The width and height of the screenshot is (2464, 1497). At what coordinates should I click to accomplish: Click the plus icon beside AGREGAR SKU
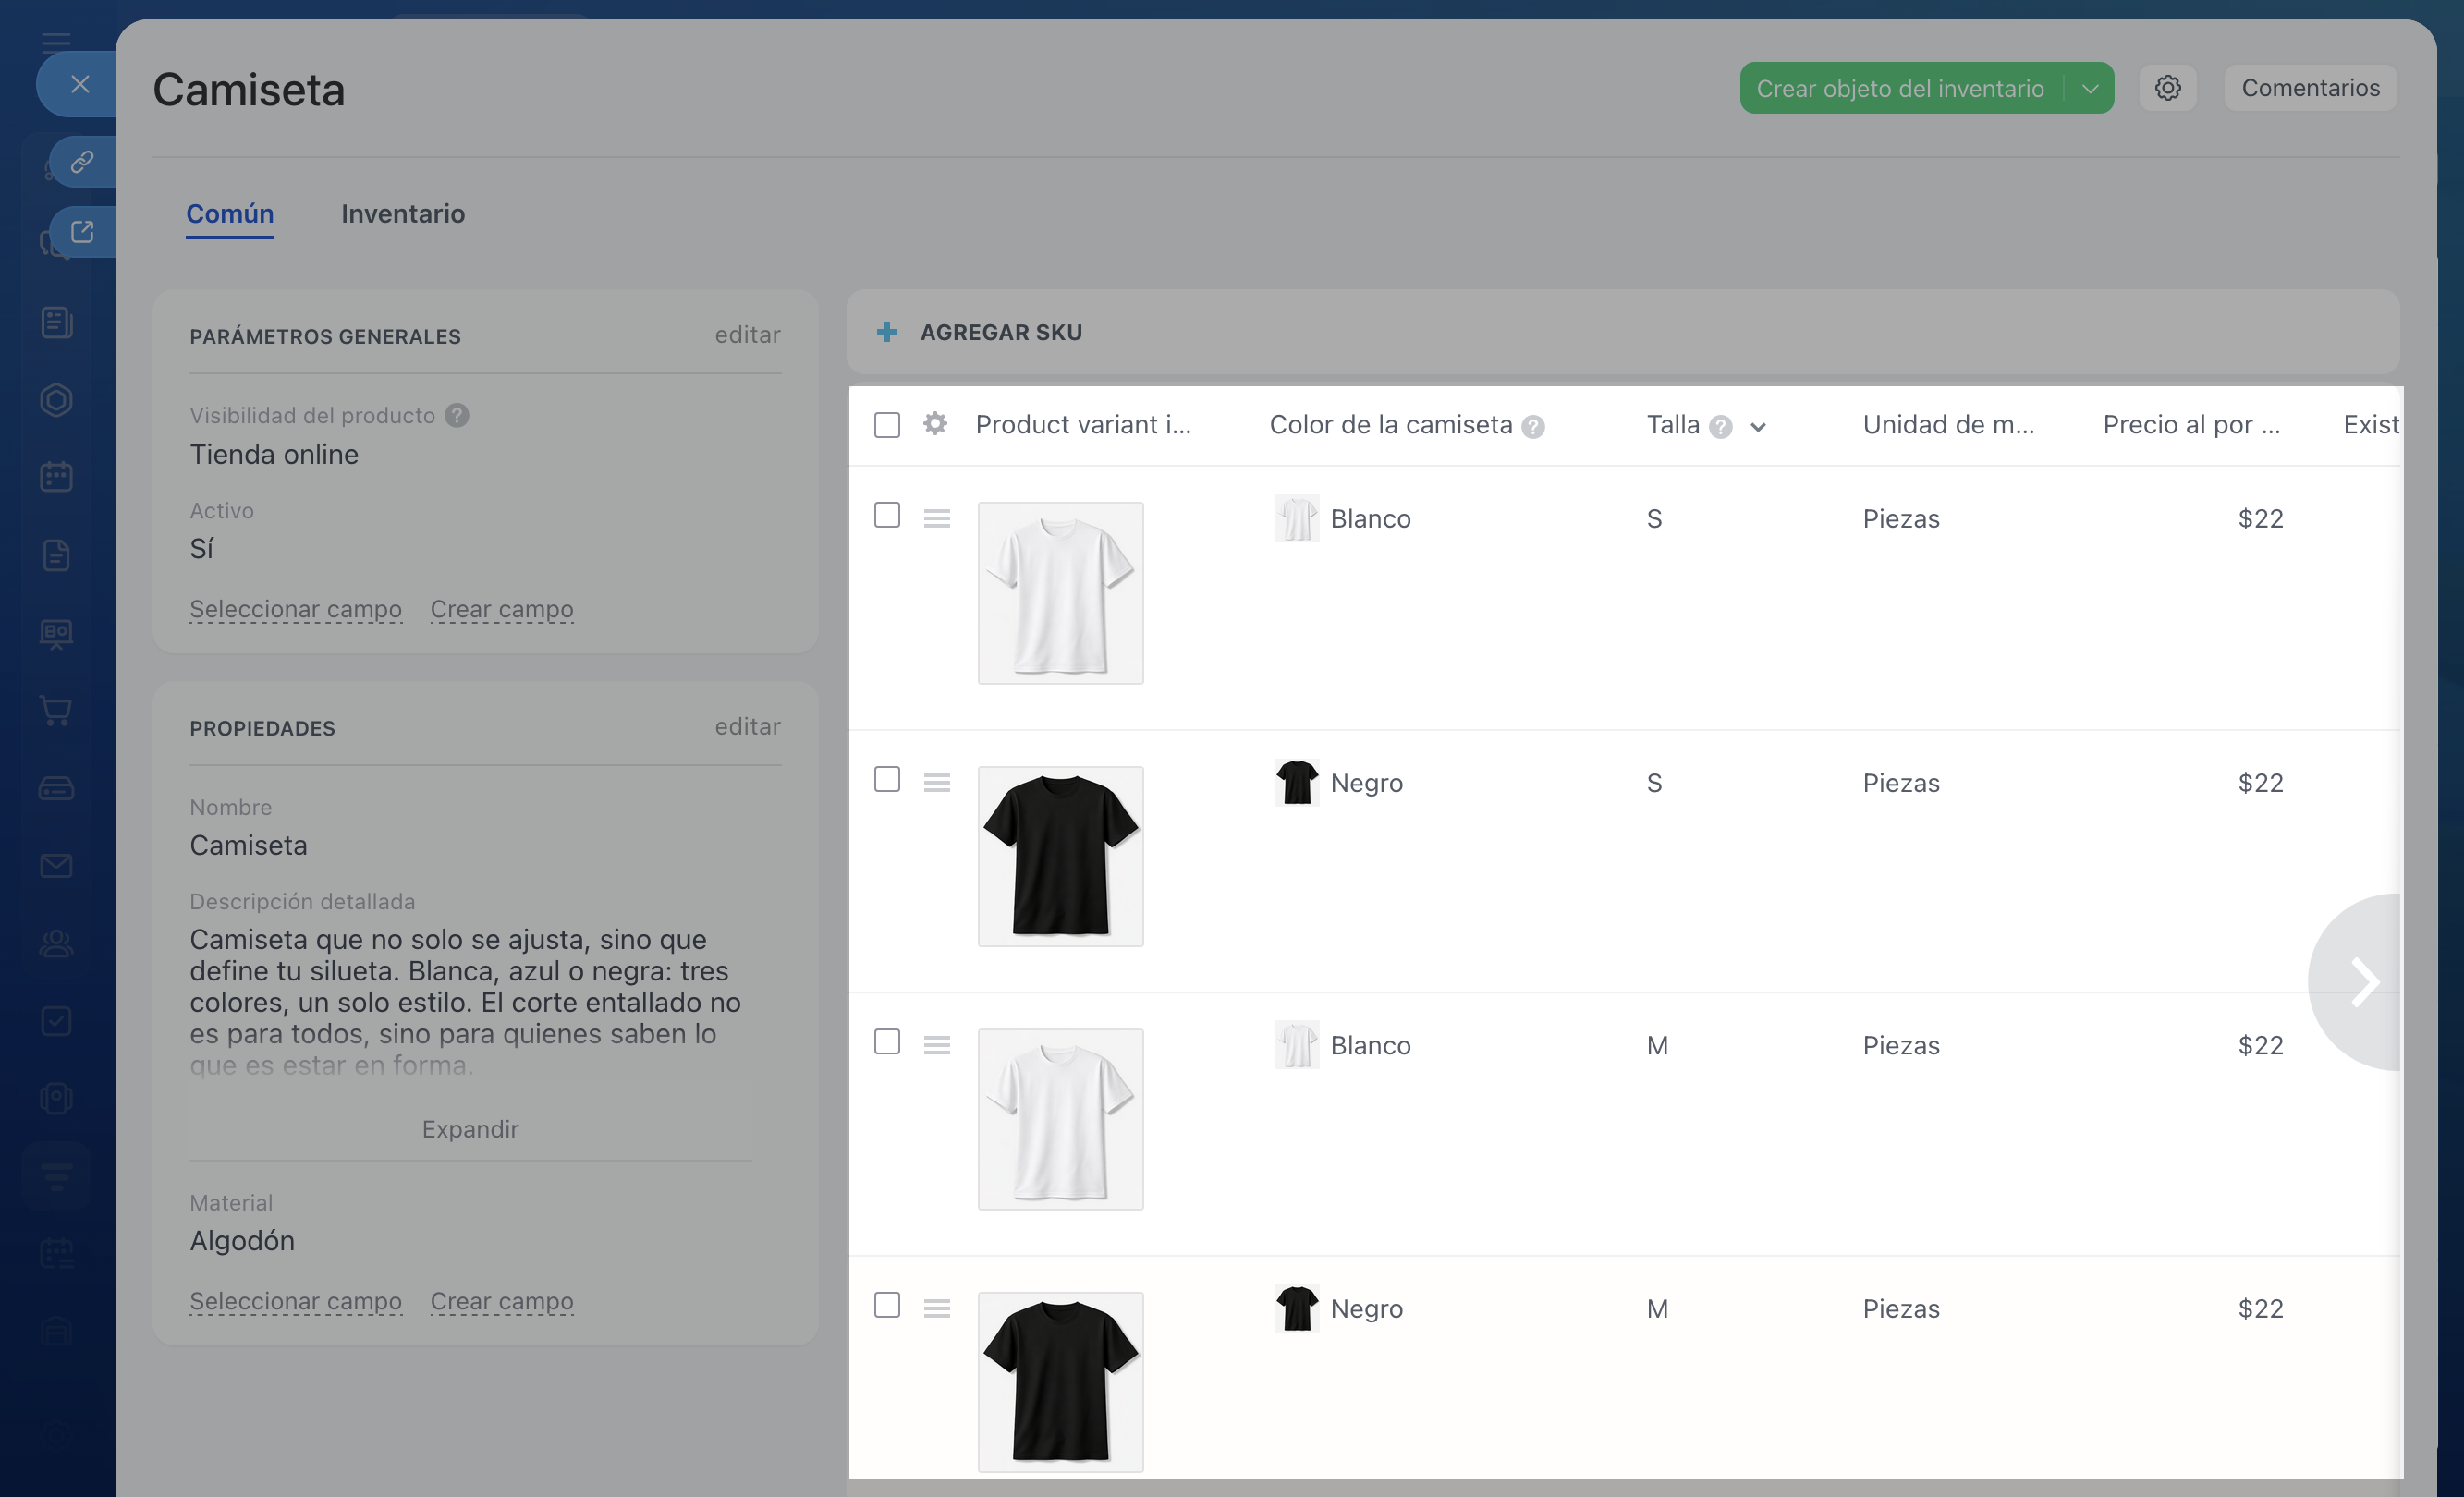[887, 332]
